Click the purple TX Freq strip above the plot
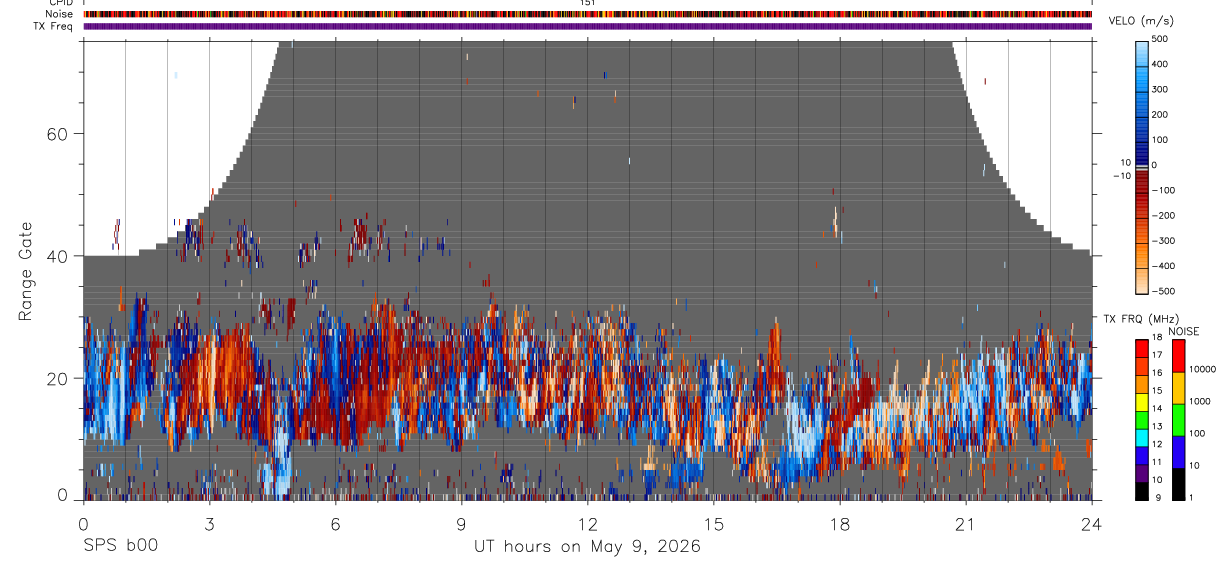 point(587,26)
